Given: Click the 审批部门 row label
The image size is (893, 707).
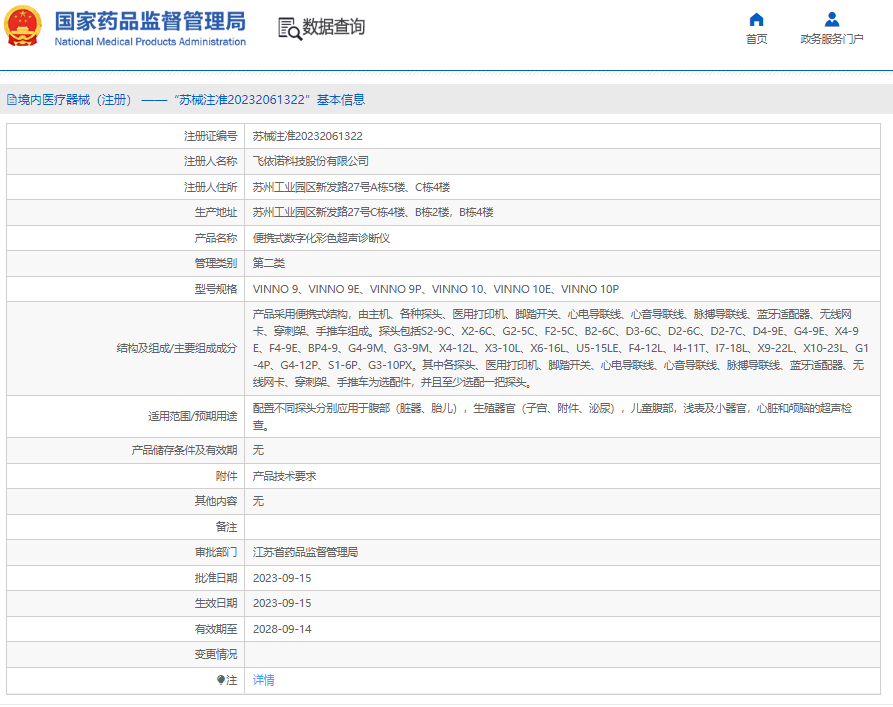Looking at the screenshot, I should [x=216, y=553].
